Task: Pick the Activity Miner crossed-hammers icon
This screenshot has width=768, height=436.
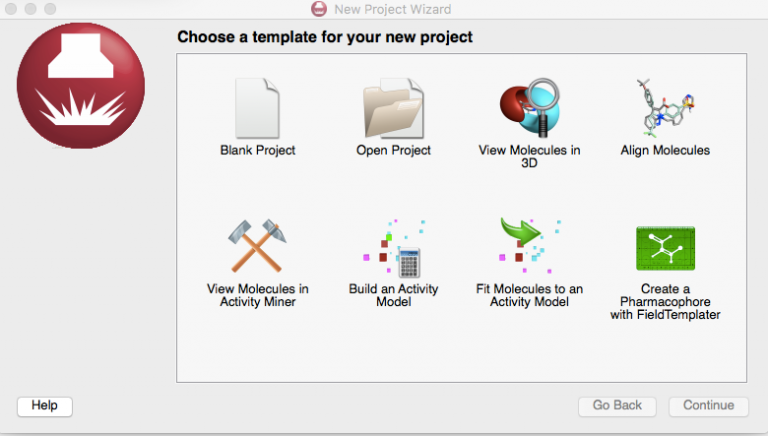Action: [257, 247]
